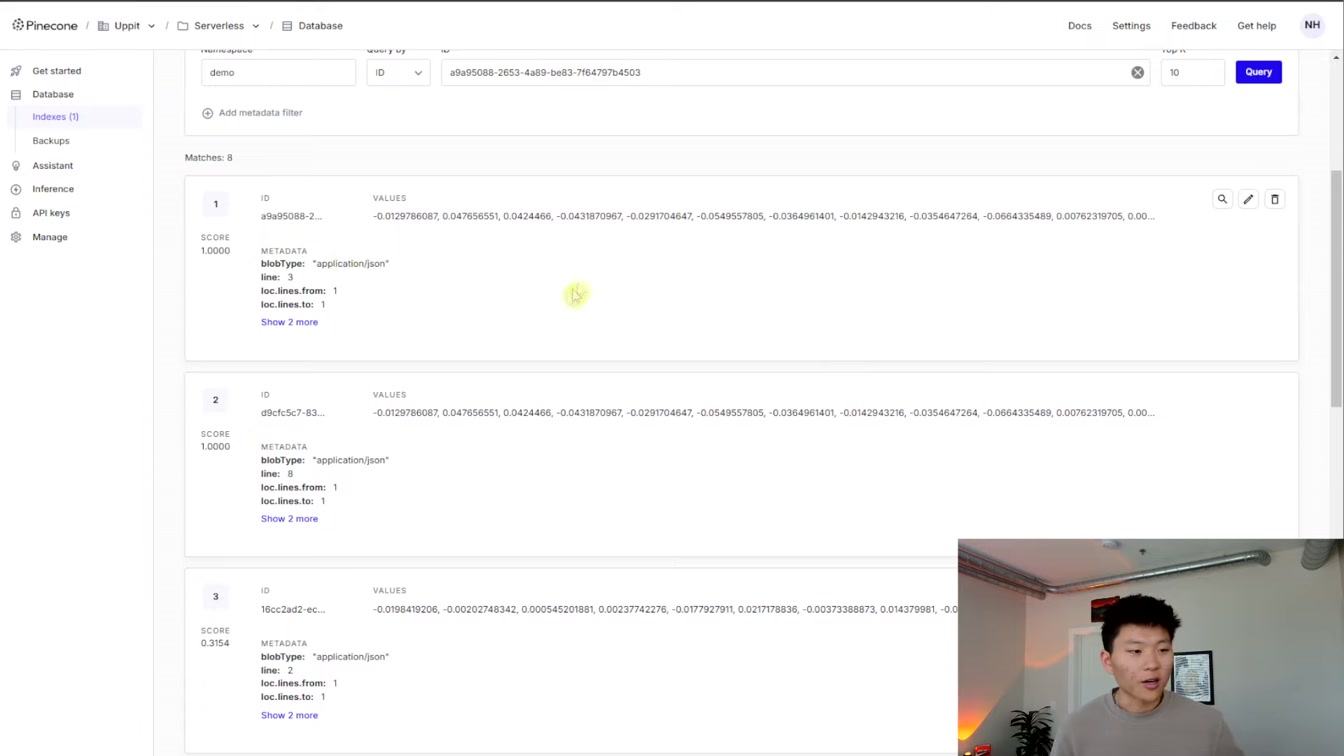Open API keys in the sidebar
Viewport: 1344px width, 756px height.
coord(50,213)
